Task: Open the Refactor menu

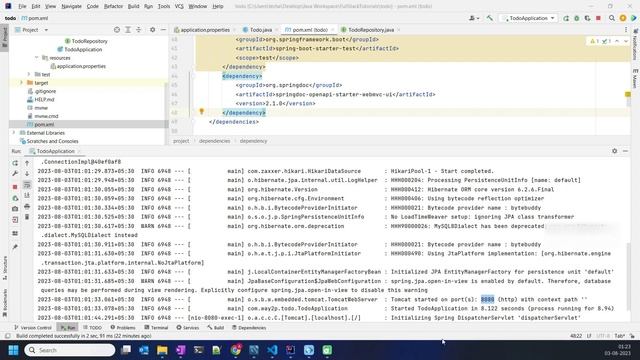Action: 113,6
